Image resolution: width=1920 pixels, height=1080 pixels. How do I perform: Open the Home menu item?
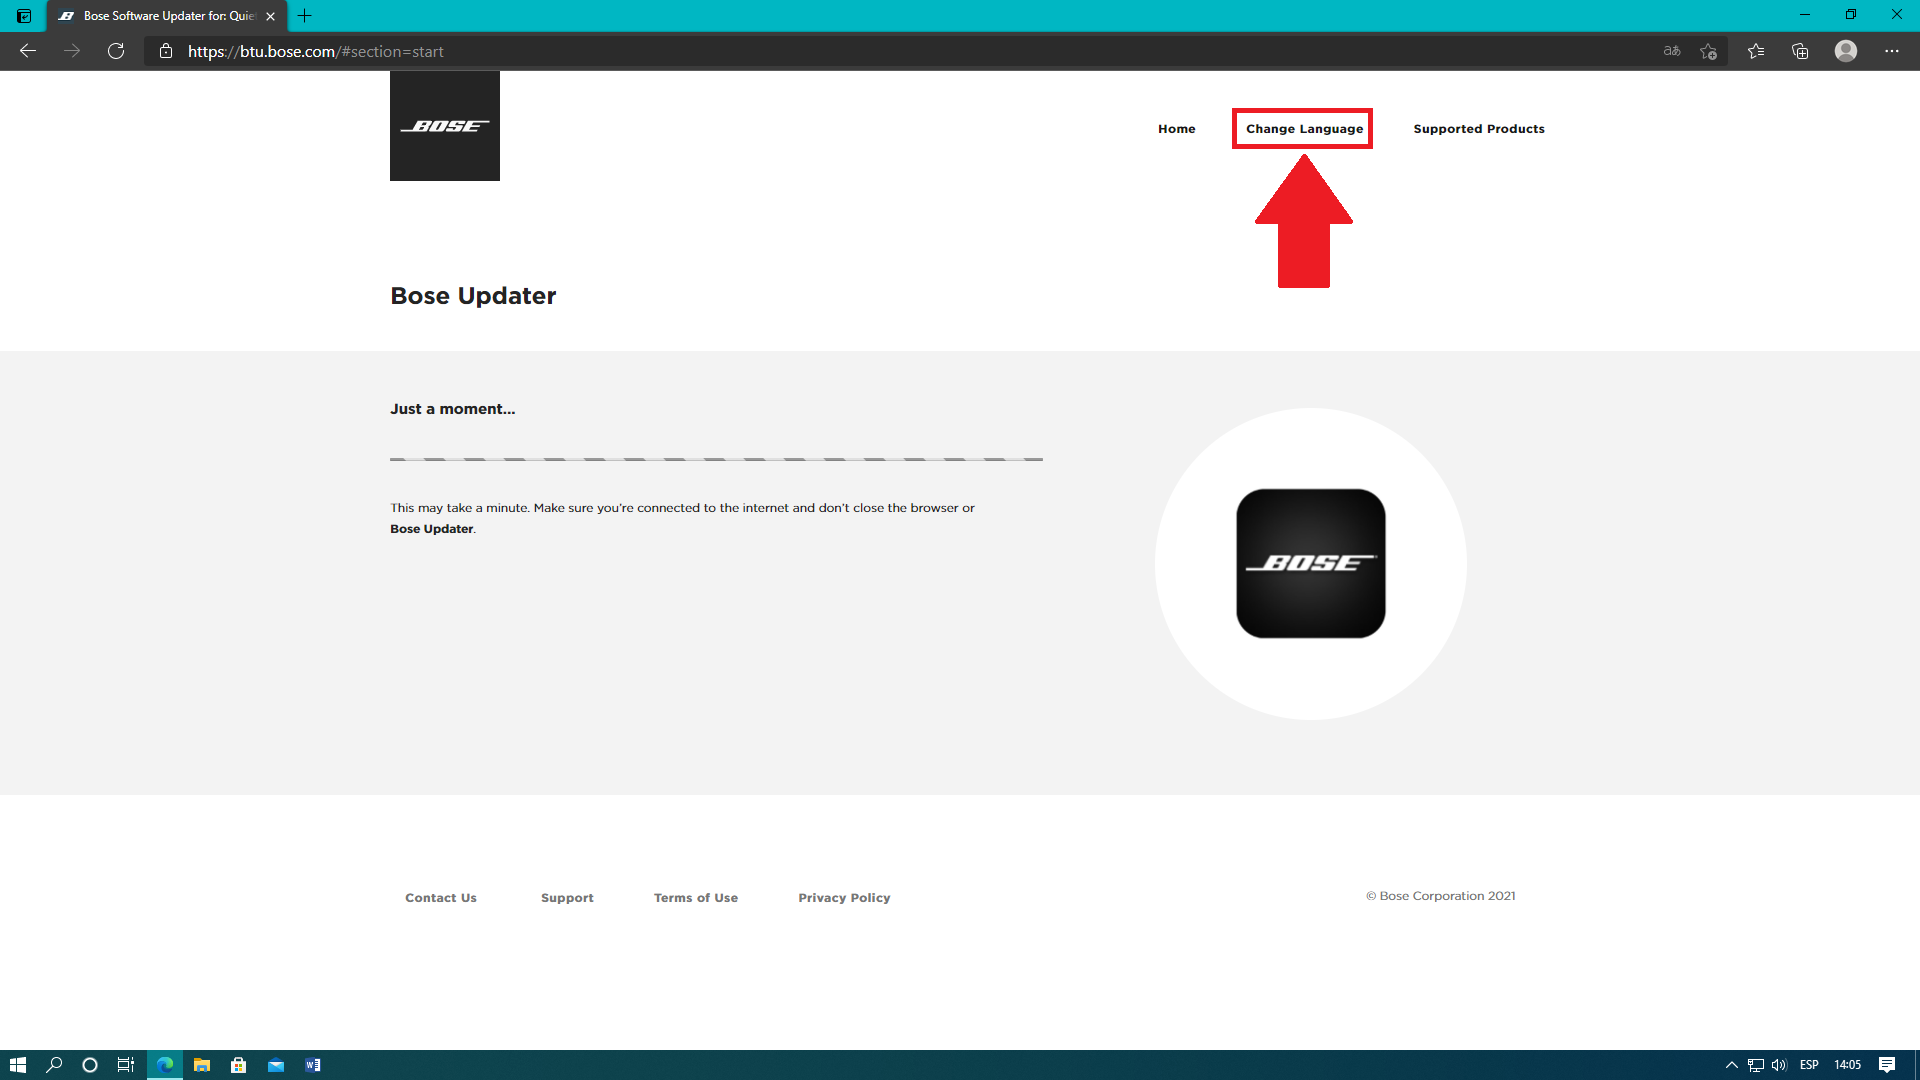click(1176, 129)
